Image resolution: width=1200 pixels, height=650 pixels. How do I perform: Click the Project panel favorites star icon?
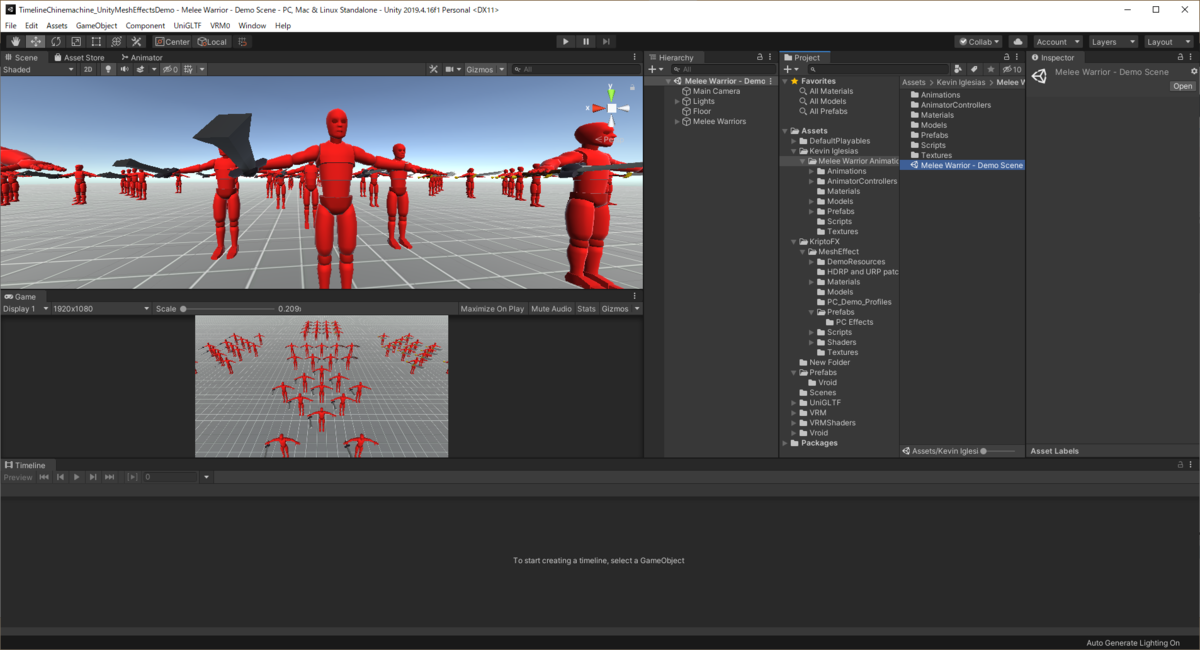point(991,70)
